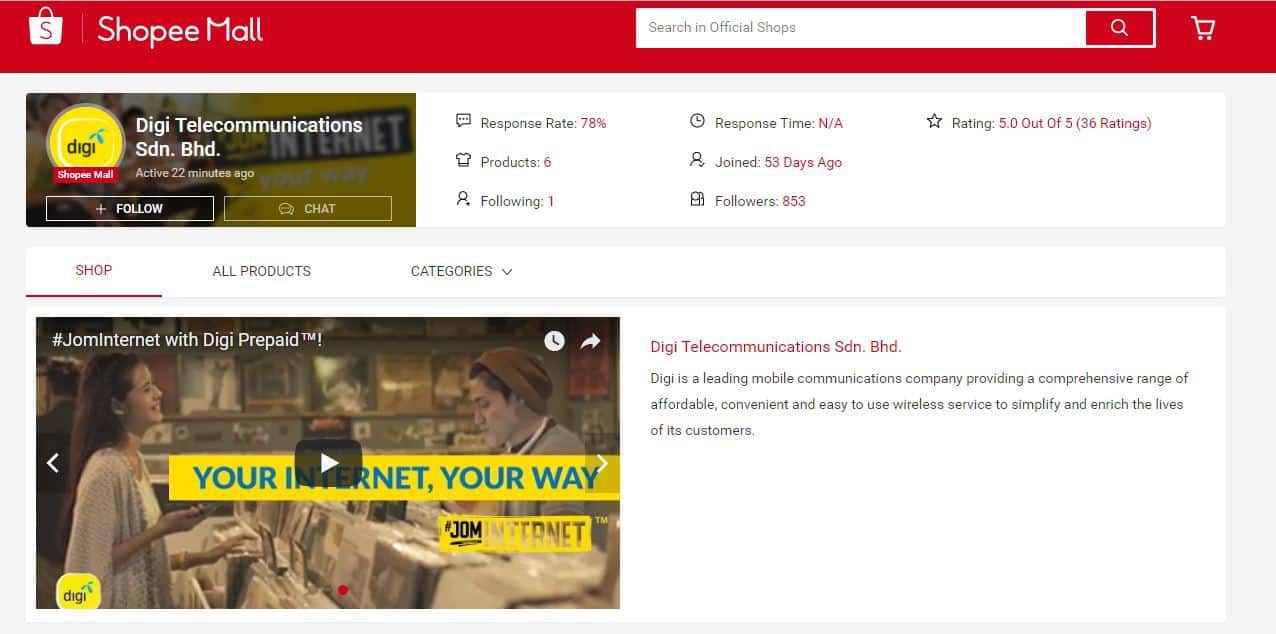Click the Followers: 853 count
This screenshot has width=1276, height=634.
[760, 201]
